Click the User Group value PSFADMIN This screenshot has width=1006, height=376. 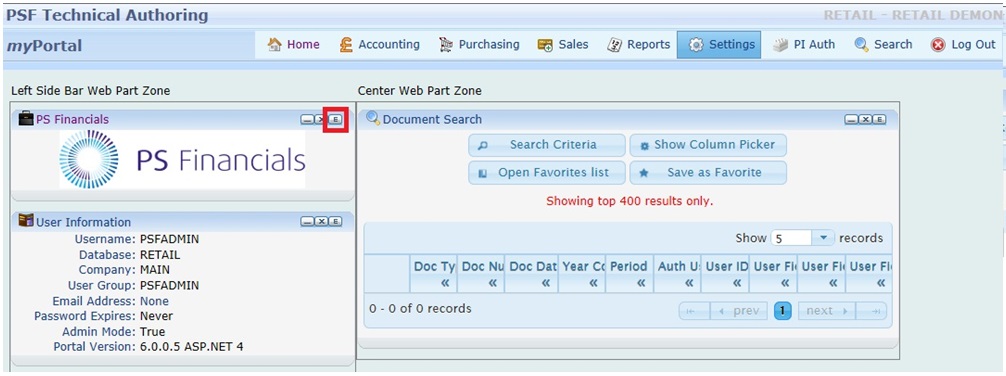(x=169, y=286)
